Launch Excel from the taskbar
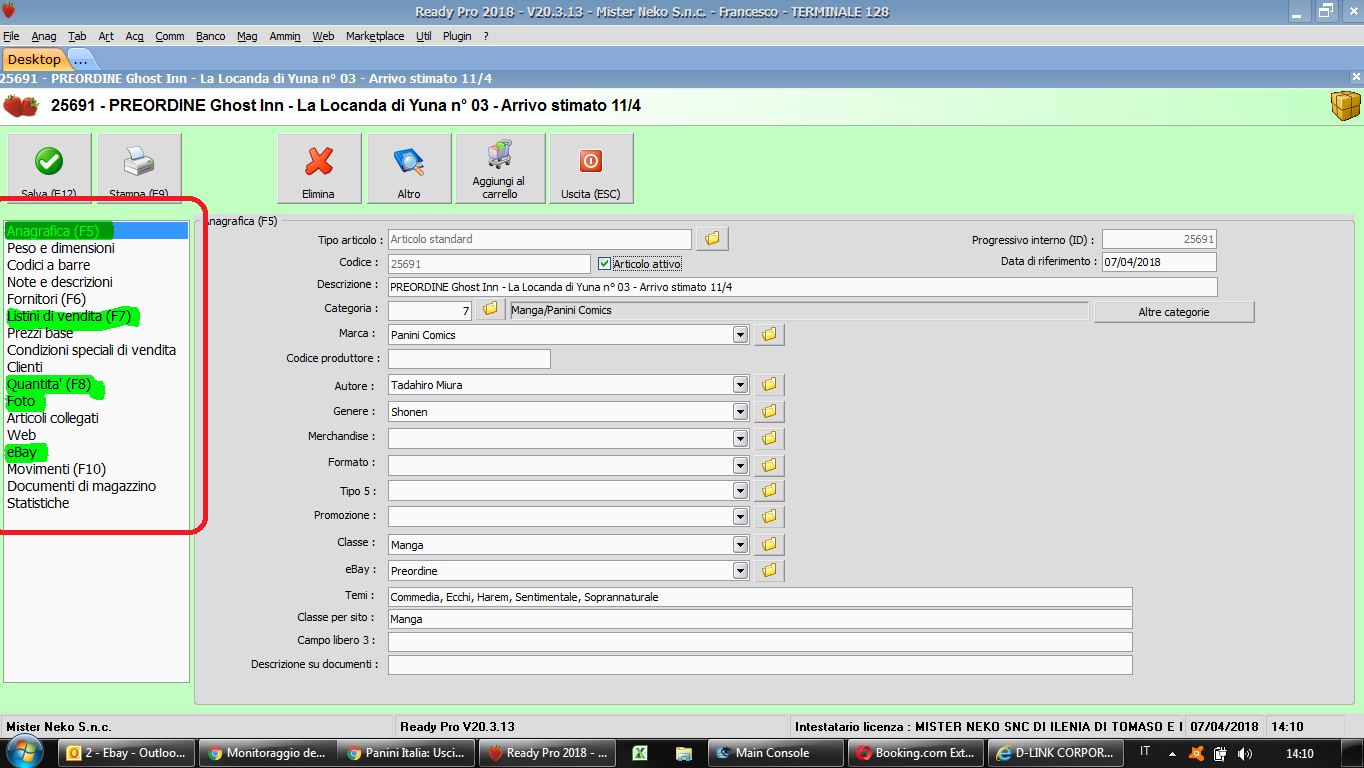This screenshot has width=1364, height=768. click(x=641, y=753)
